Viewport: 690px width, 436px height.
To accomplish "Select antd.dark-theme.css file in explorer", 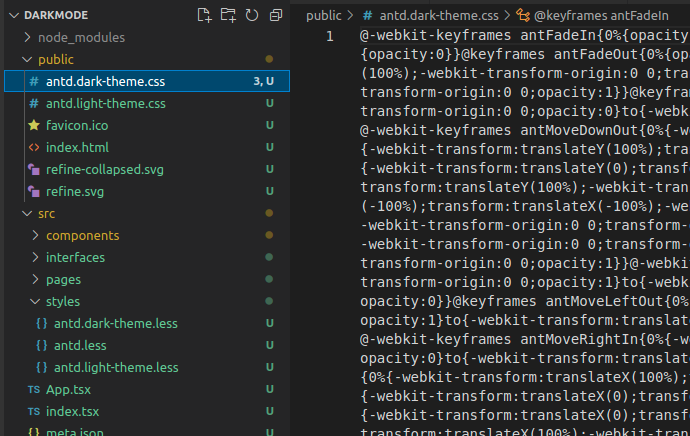I will (147, 81).
